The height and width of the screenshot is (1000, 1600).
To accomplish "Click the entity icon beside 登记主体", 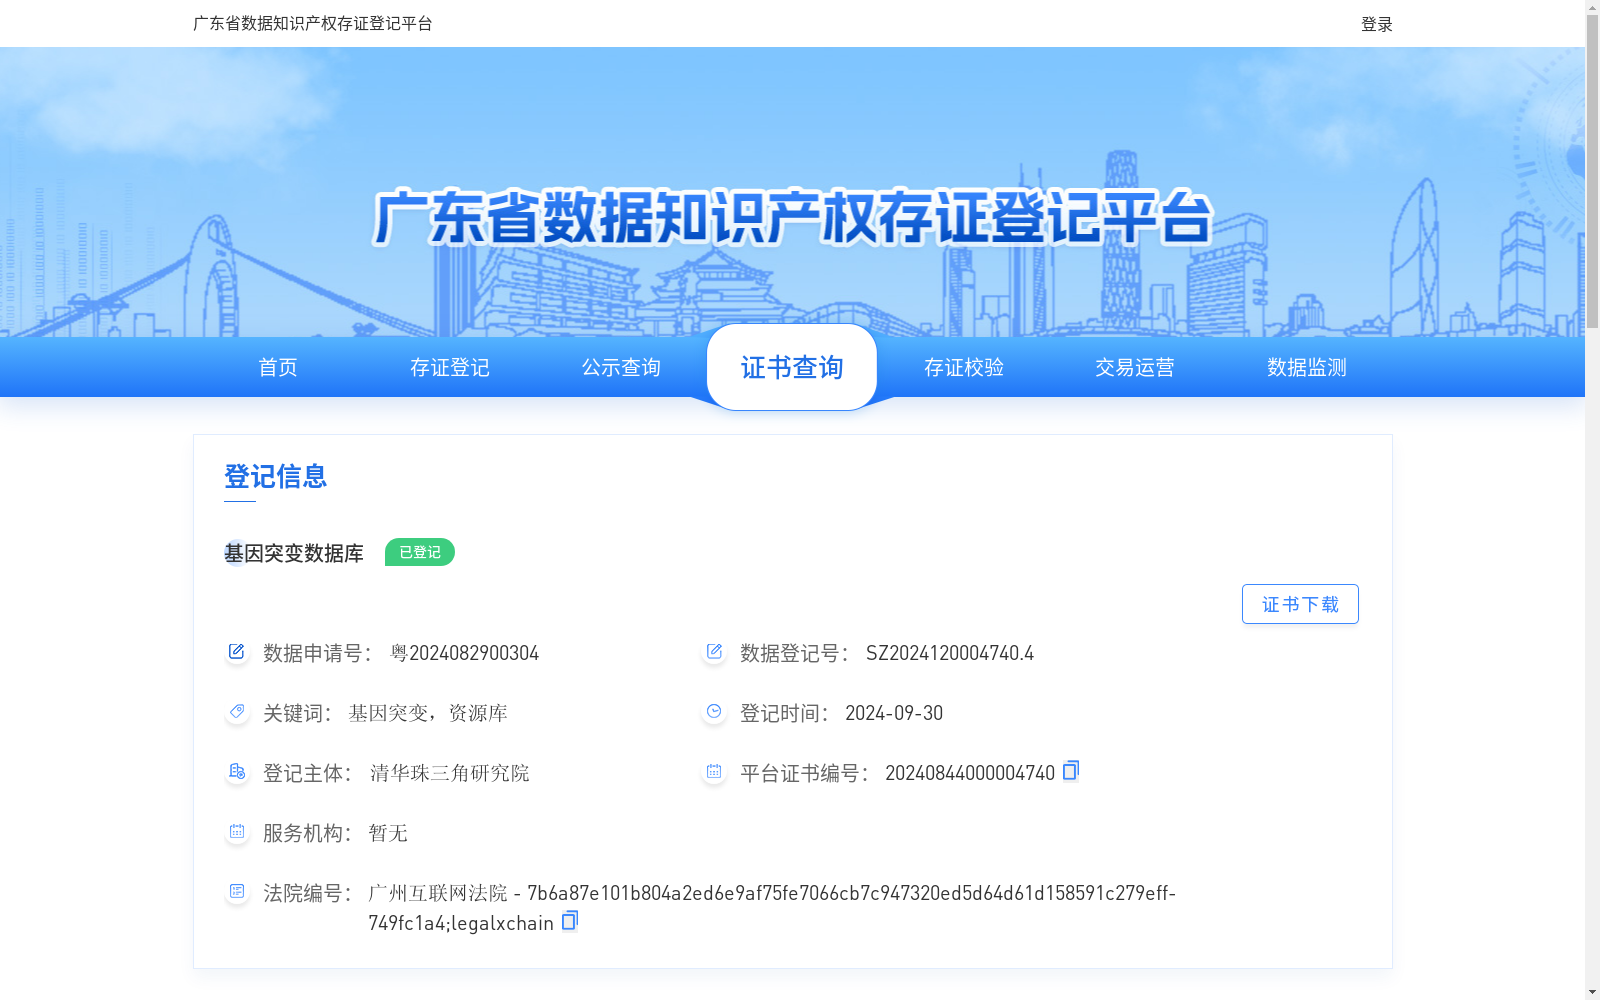I will [x=236, y=772].
